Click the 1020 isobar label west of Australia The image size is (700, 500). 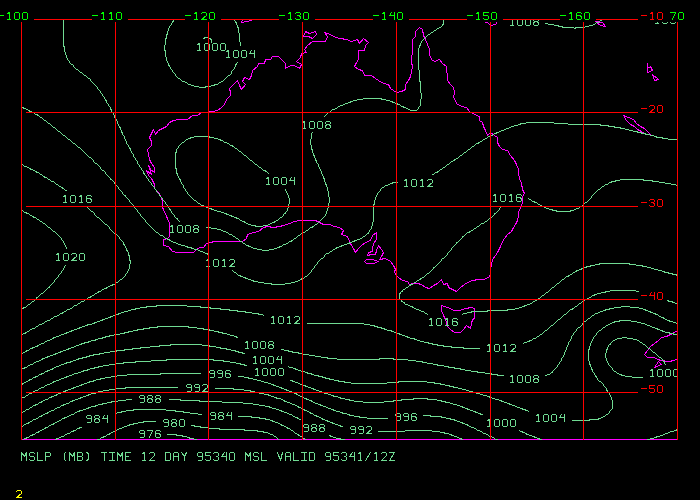click(70, 257)
